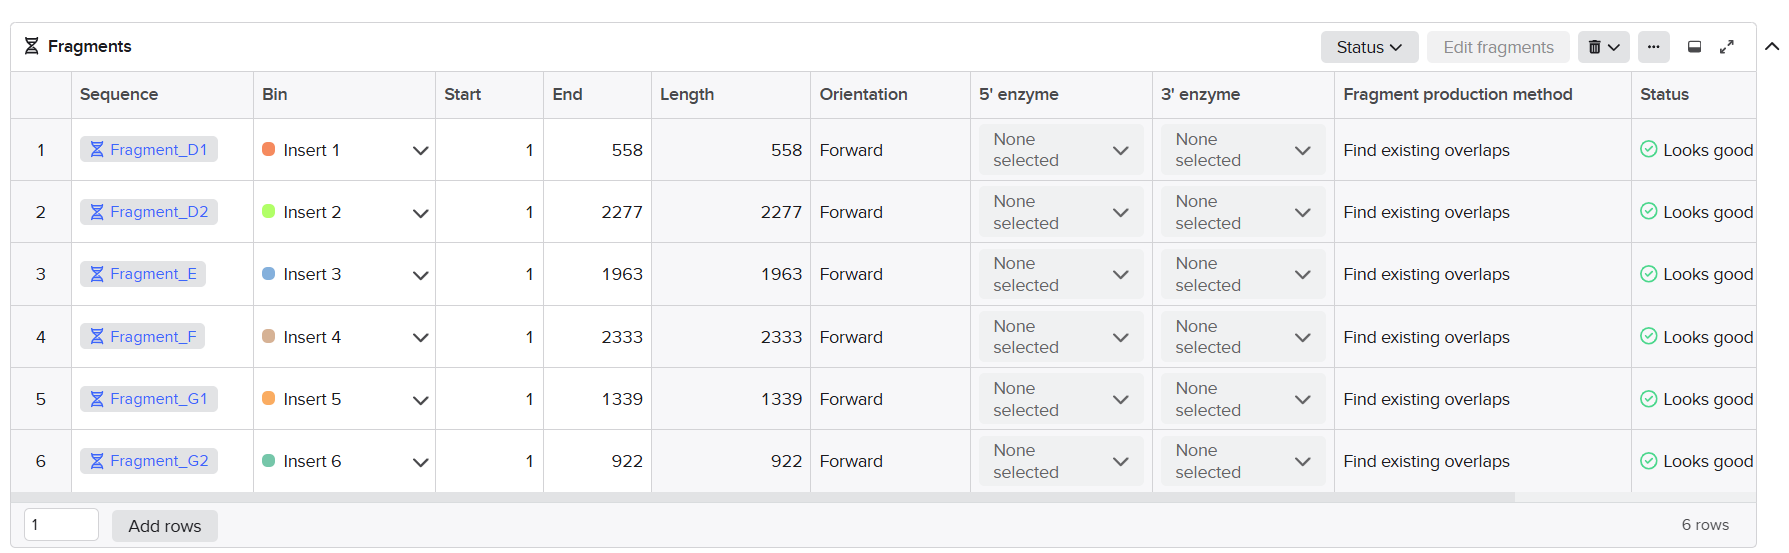This screenshot has height=553, width=1789.
Task: Click the dock panel to bottom icon
Action: [1694, 47]
